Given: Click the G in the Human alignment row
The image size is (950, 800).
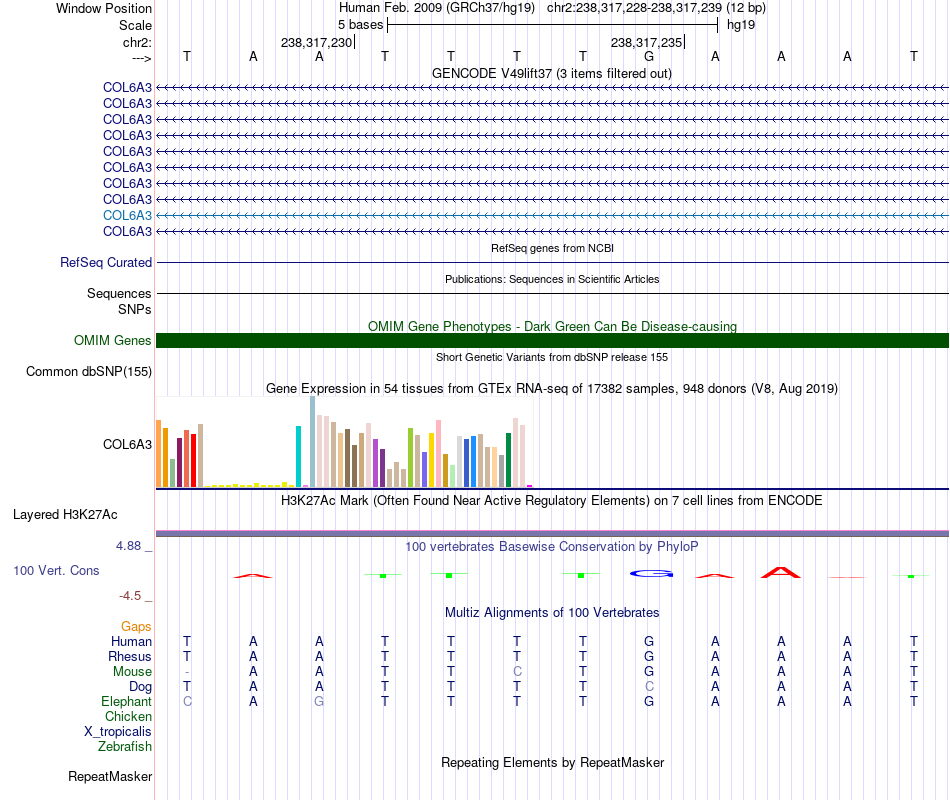Looking at the screenshot, I should pos(649,641).
